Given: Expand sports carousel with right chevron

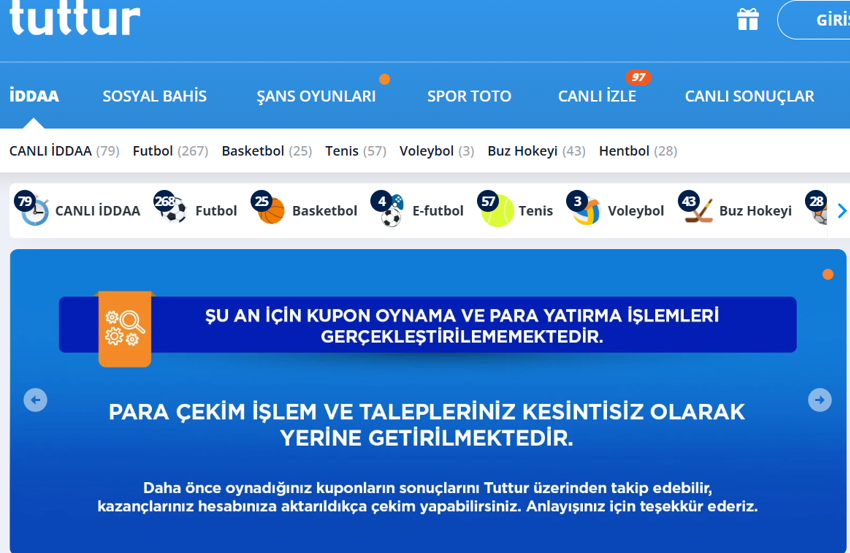Looking at the screenshot, I should click(841, 211).
